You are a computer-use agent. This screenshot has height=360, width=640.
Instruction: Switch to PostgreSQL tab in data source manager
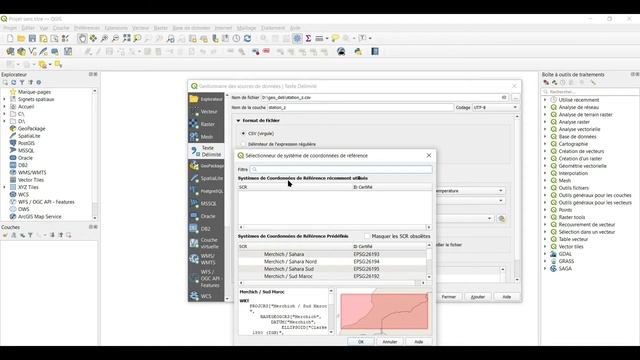tap(206, 191)
